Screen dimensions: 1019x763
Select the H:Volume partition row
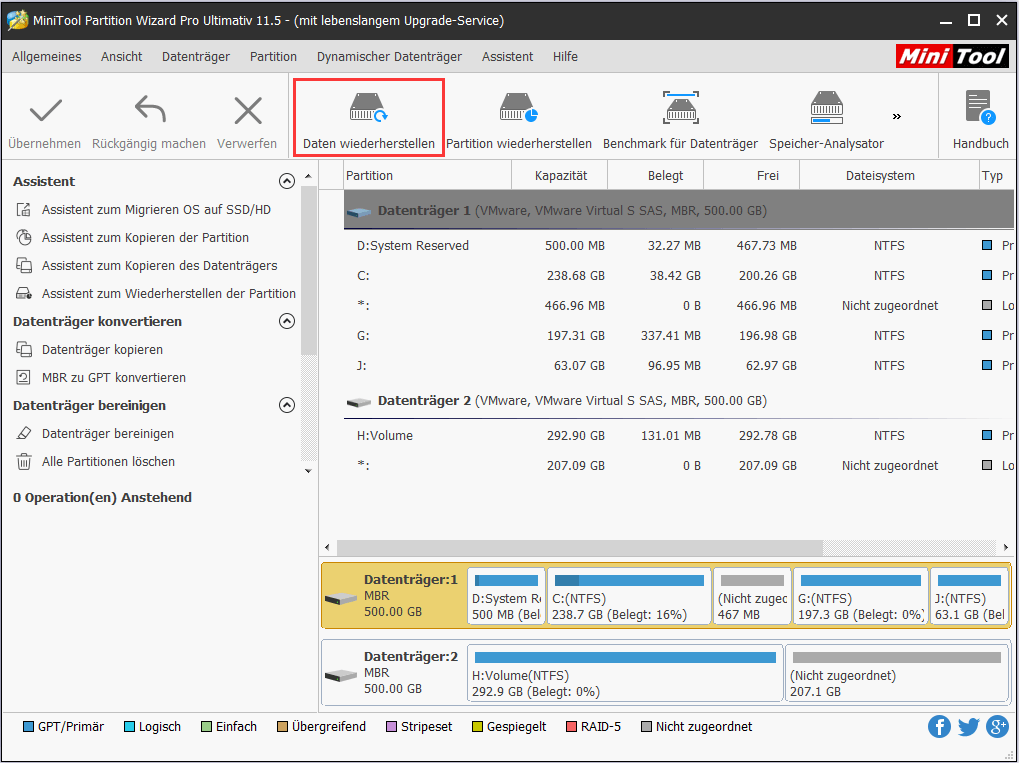click(x=678, y=435)
